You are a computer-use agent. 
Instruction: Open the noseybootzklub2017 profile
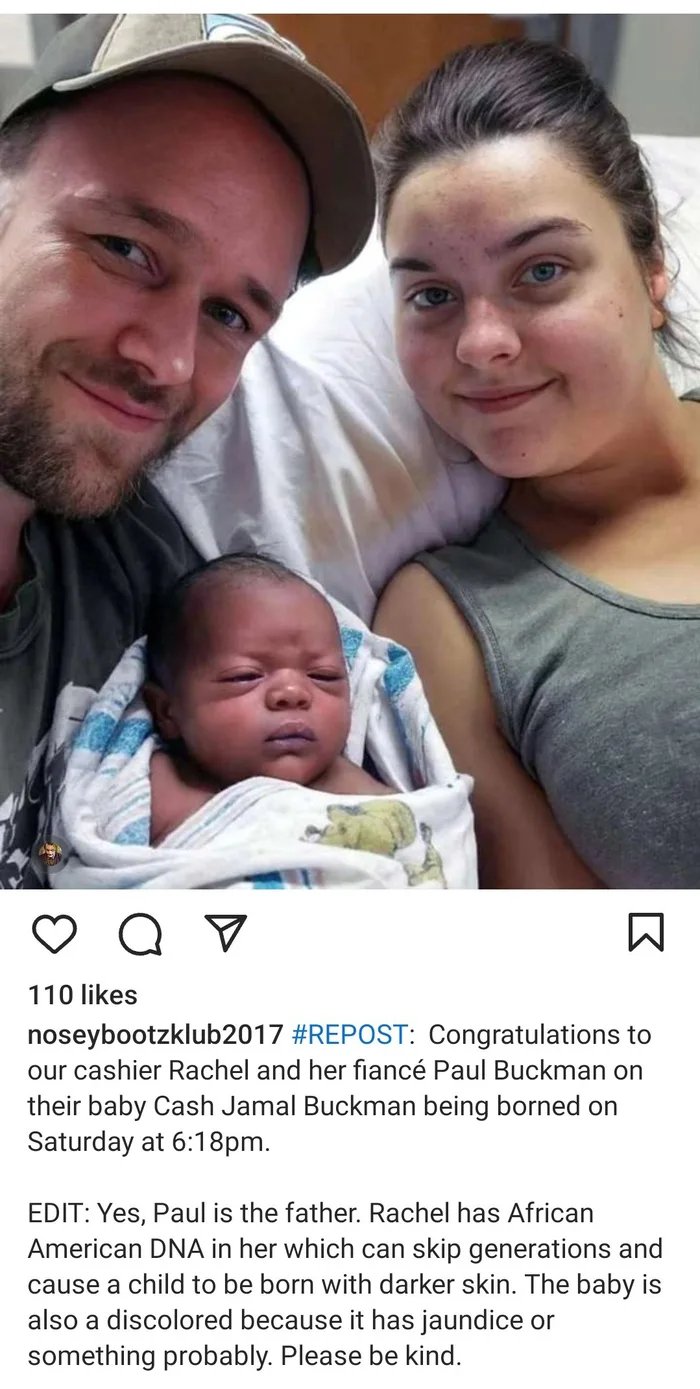click(x=157, y=1034)
